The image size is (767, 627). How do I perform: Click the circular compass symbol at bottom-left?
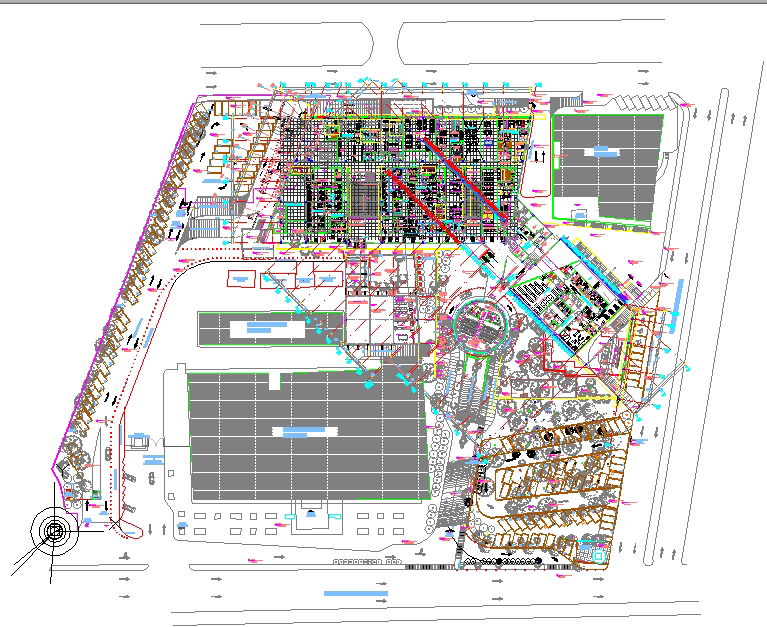54,530
